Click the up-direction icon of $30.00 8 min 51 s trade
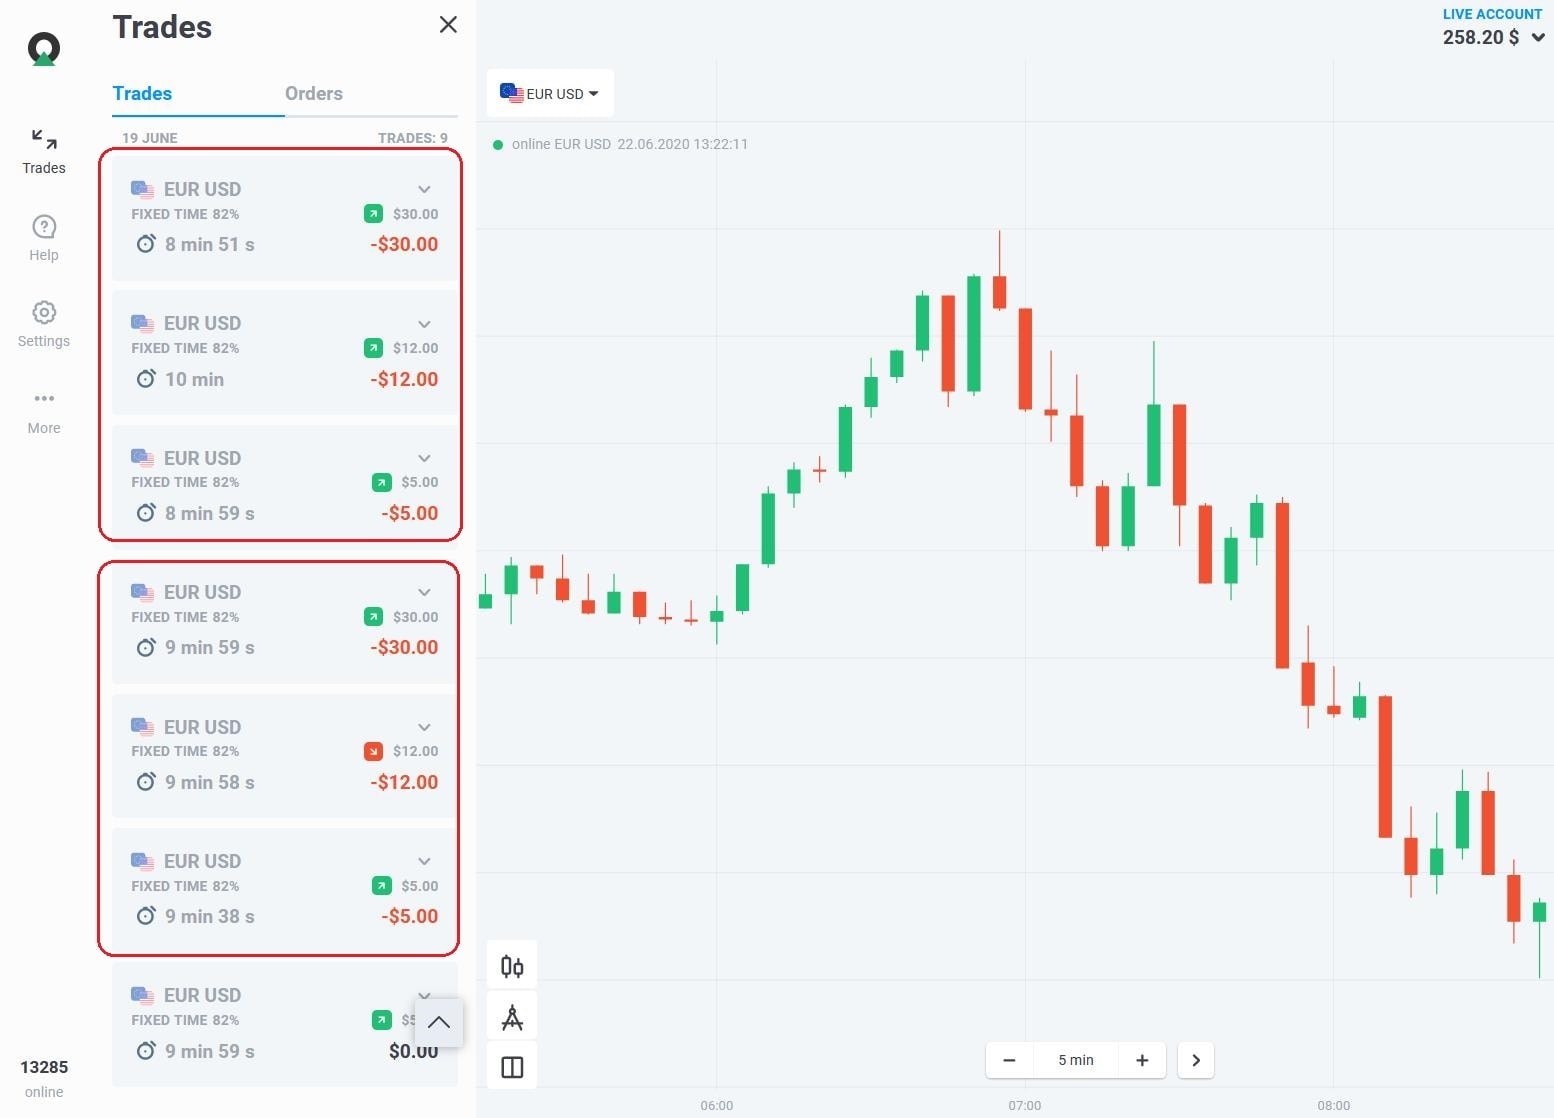Screen dimensions: 1554x1118 click(373, 214)
